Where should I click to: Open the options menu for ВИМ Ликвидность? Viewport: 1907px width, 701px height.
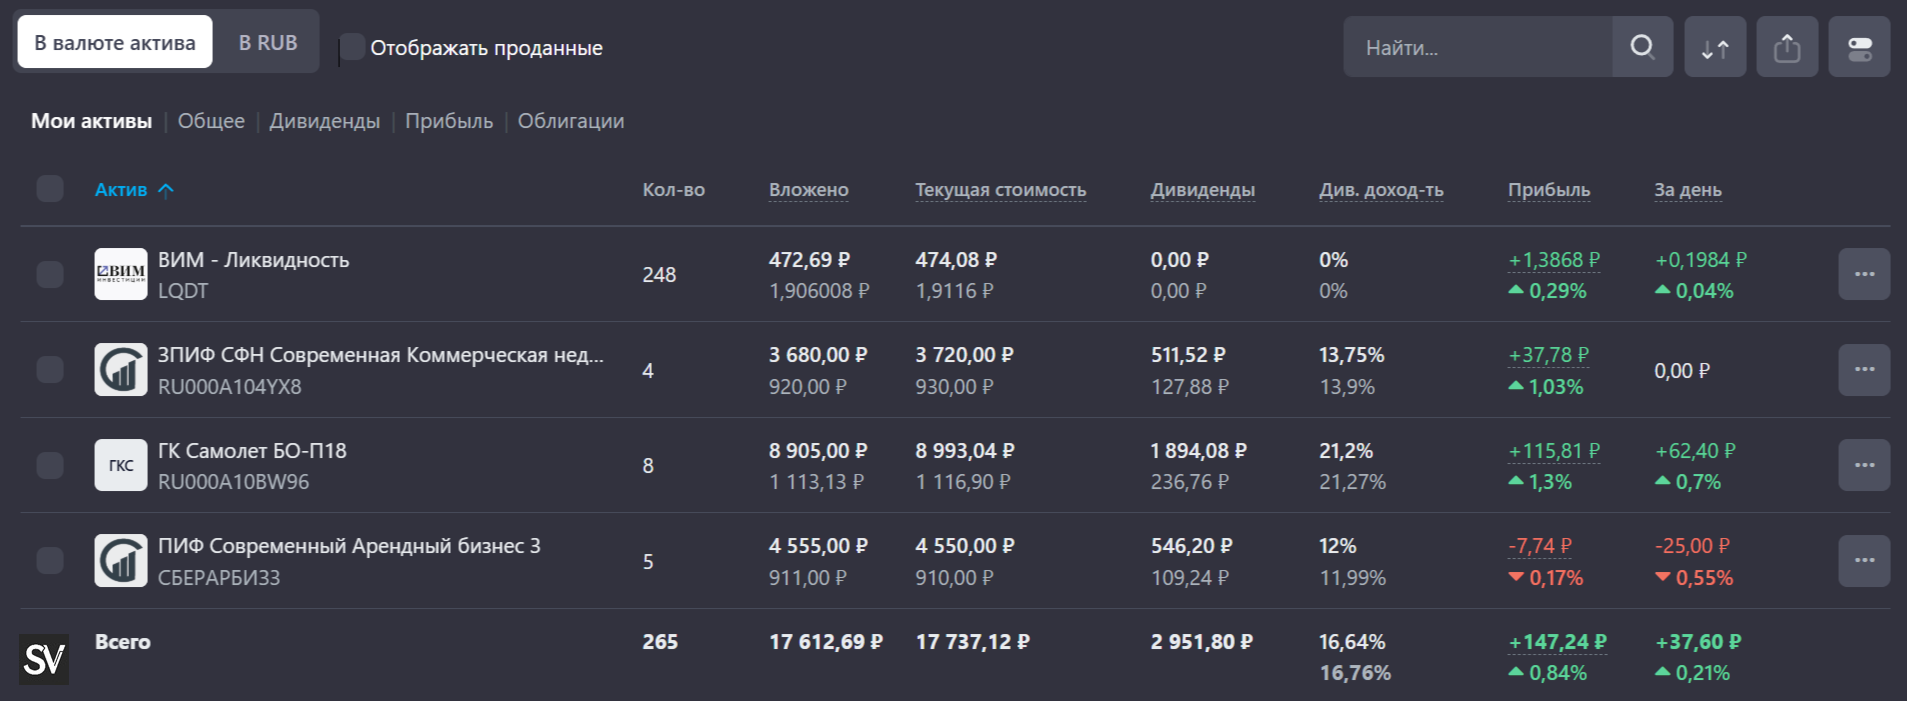click(1864, 274)
